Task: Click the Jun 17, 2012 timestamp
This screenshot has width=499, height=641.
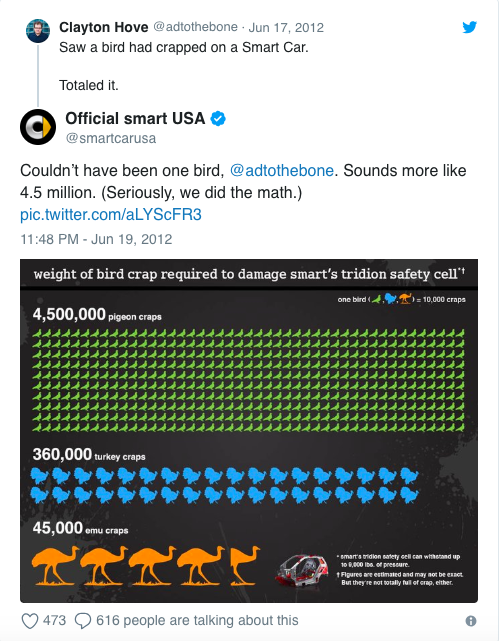Action: (x=286, y=27)
